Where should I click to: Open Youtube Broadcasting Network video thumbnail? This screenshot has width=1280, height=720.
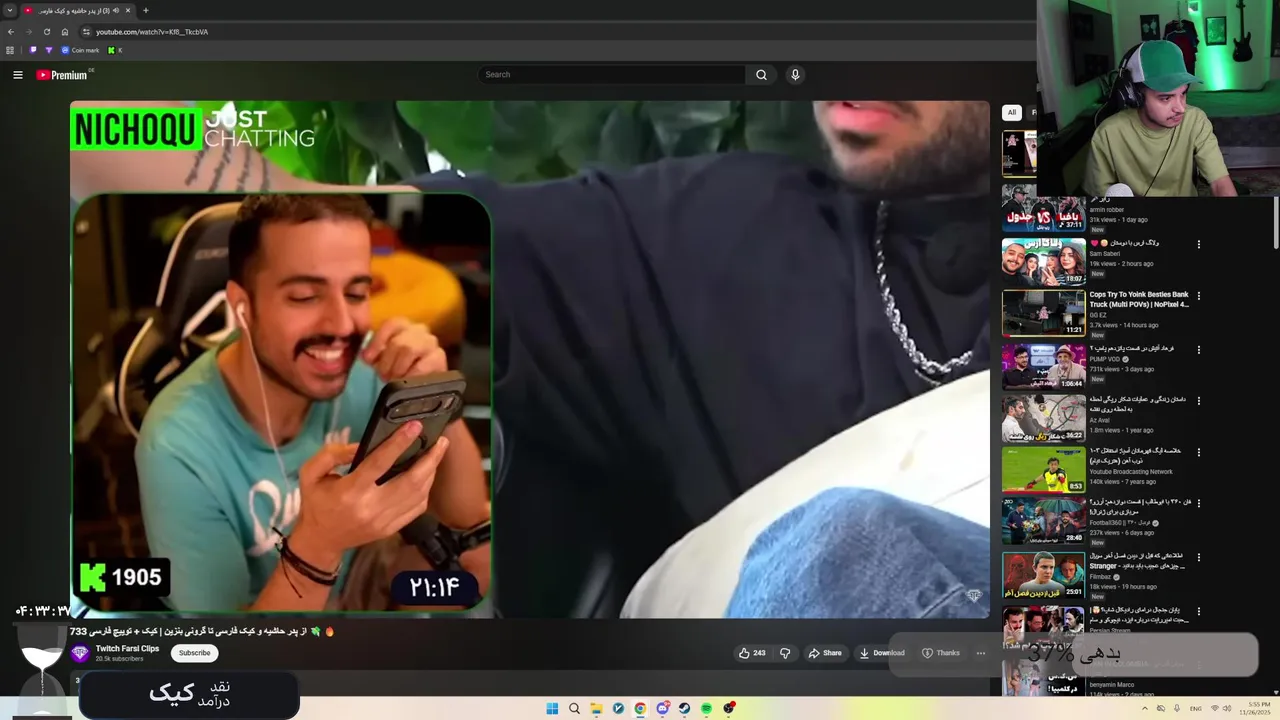coord(1043,469)
